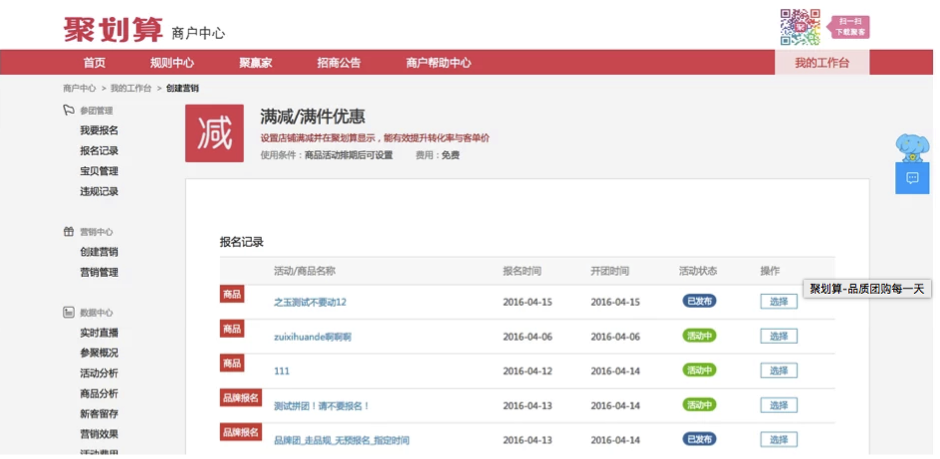940x459 pixels.
Task: Open the 规则中心 nav tab
Action: click(172, 63)
